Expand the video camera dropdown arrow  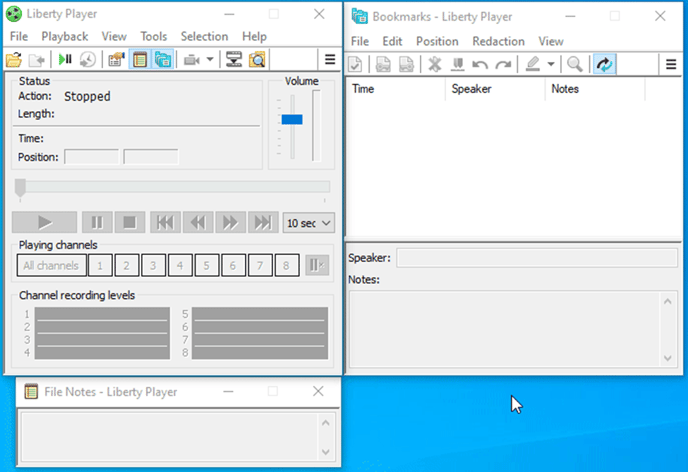pos(210,60)
